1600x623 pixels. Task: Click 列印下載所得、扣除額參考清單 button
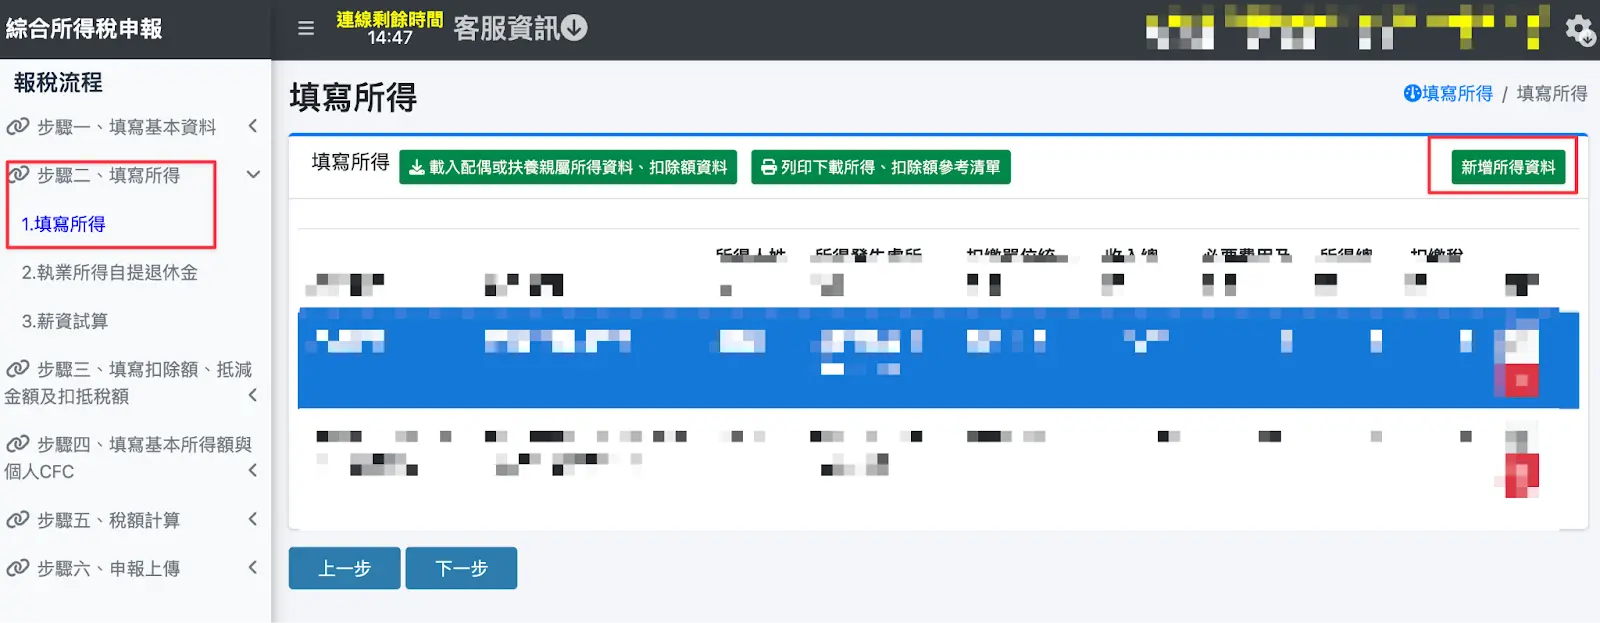click(881, 167)
